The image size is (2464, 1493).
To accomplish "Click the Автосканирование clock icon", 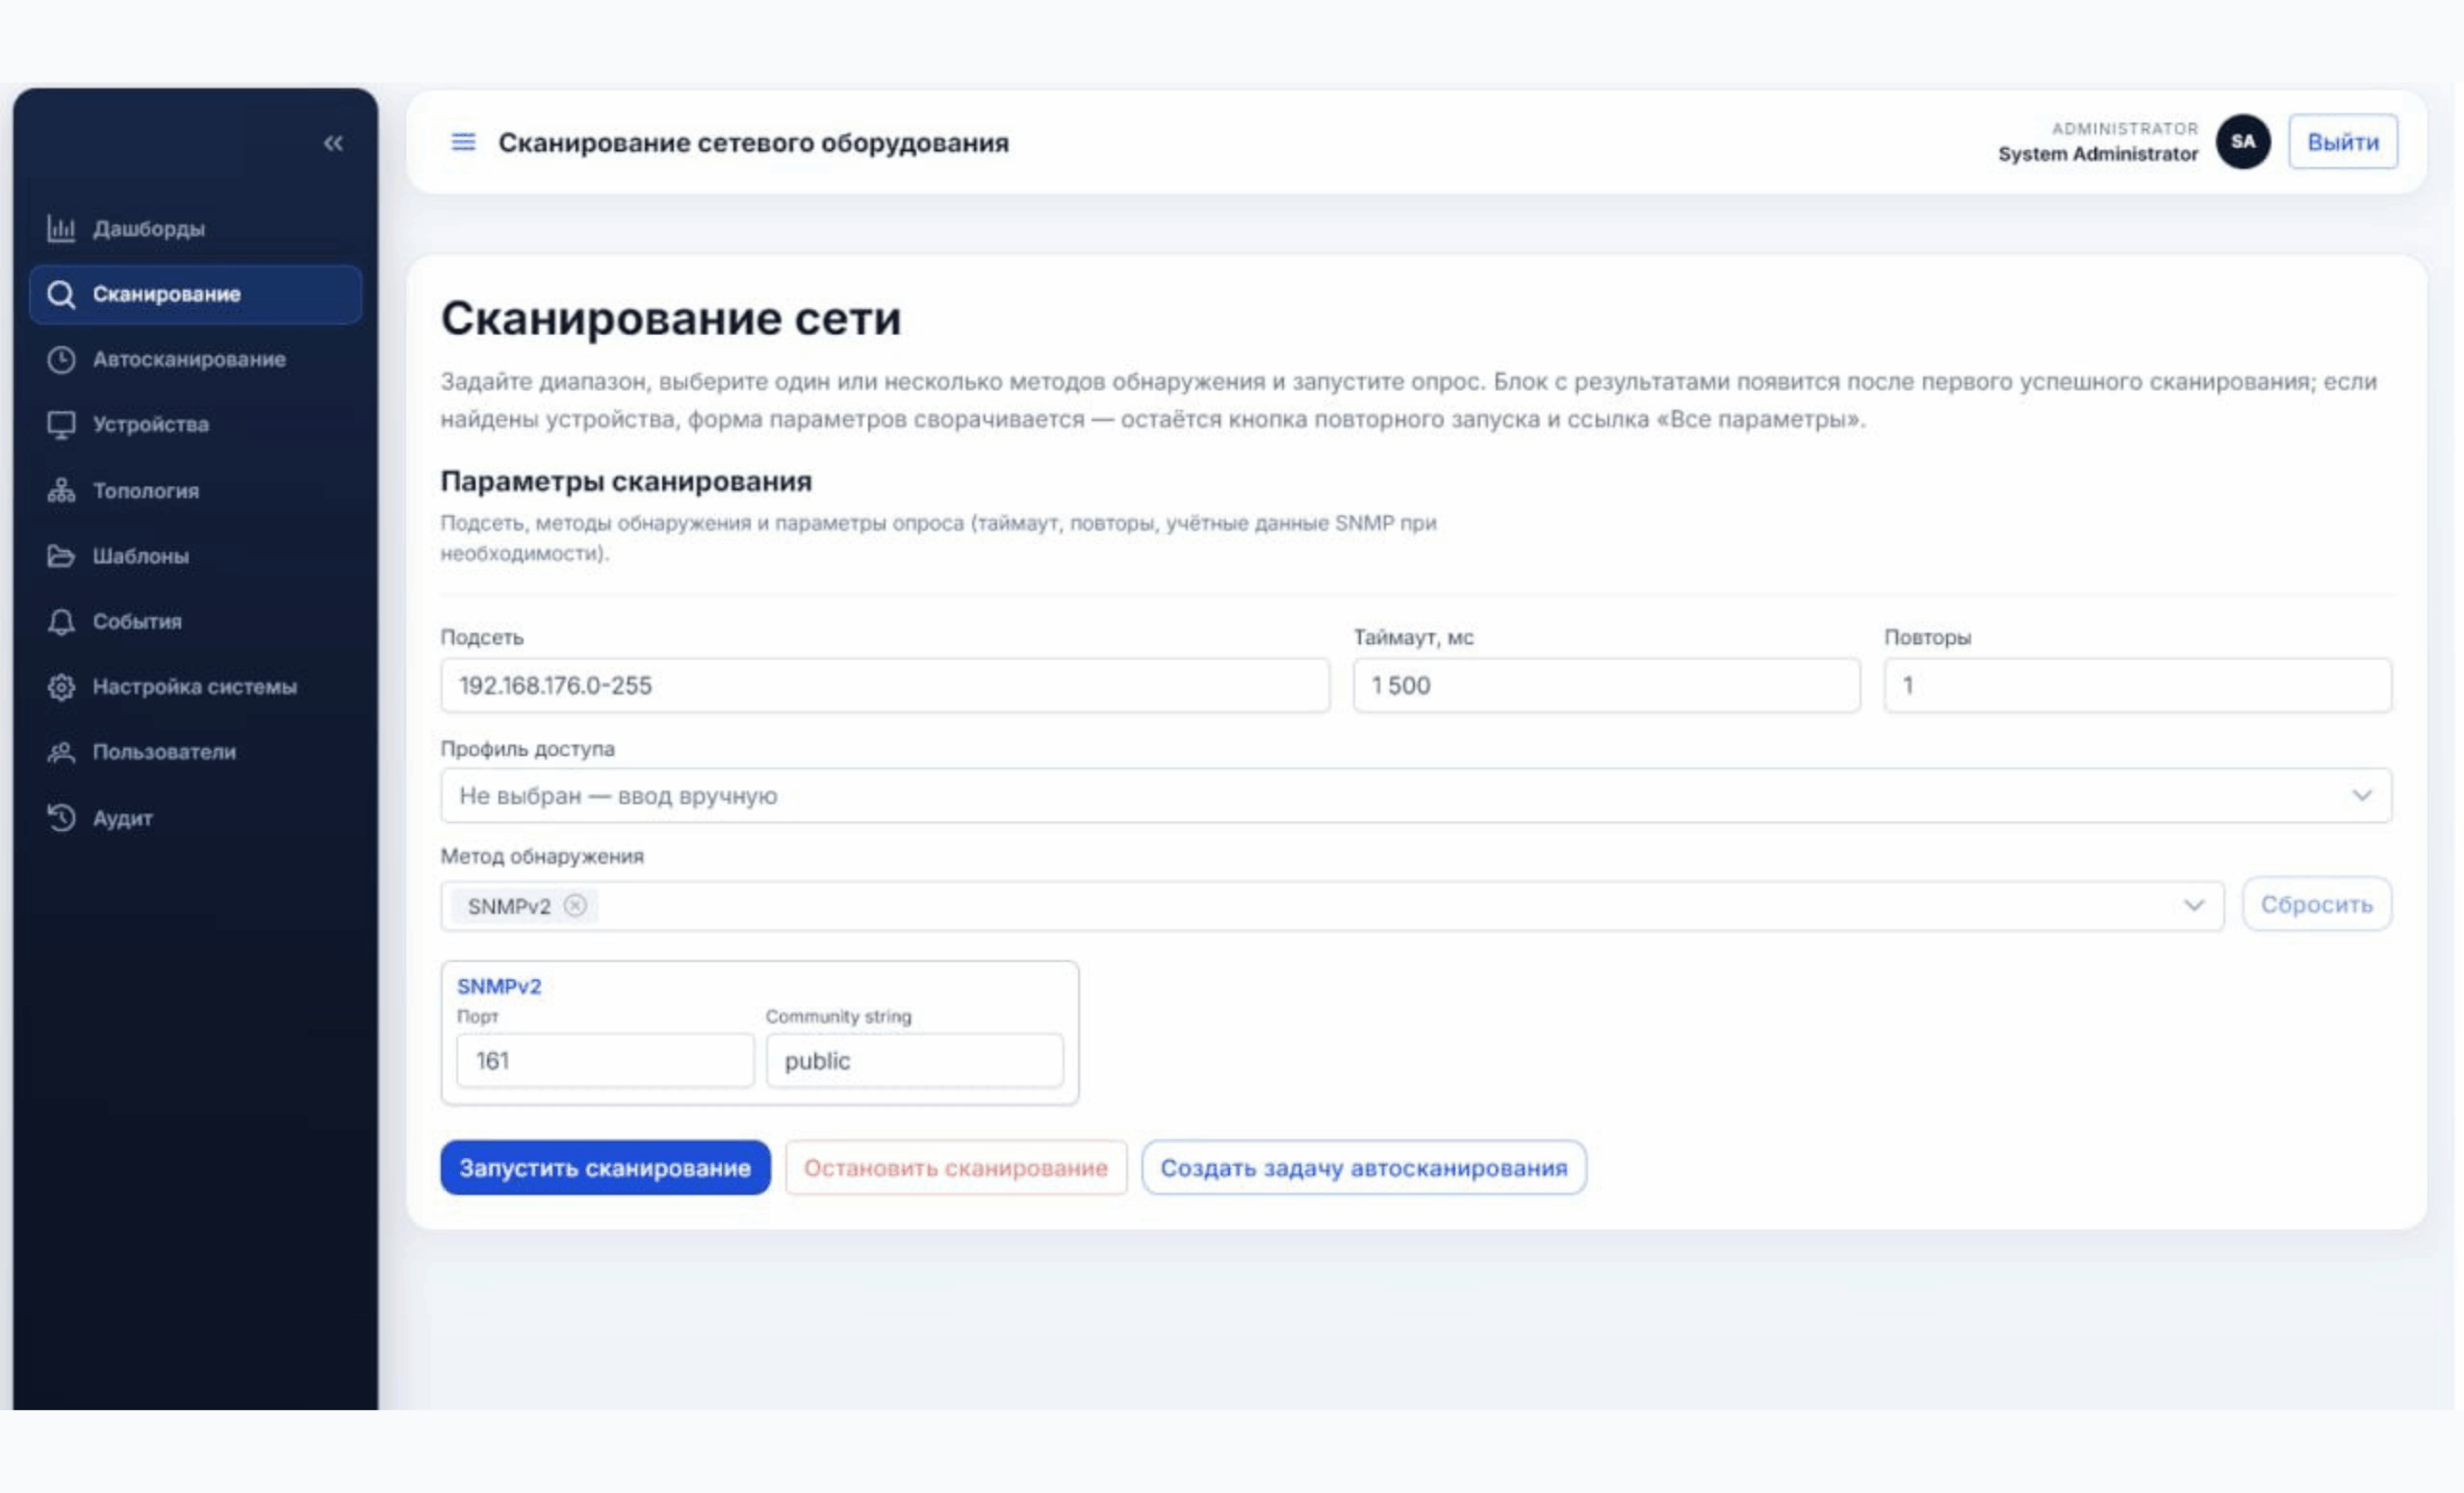I will coord(61,359).
